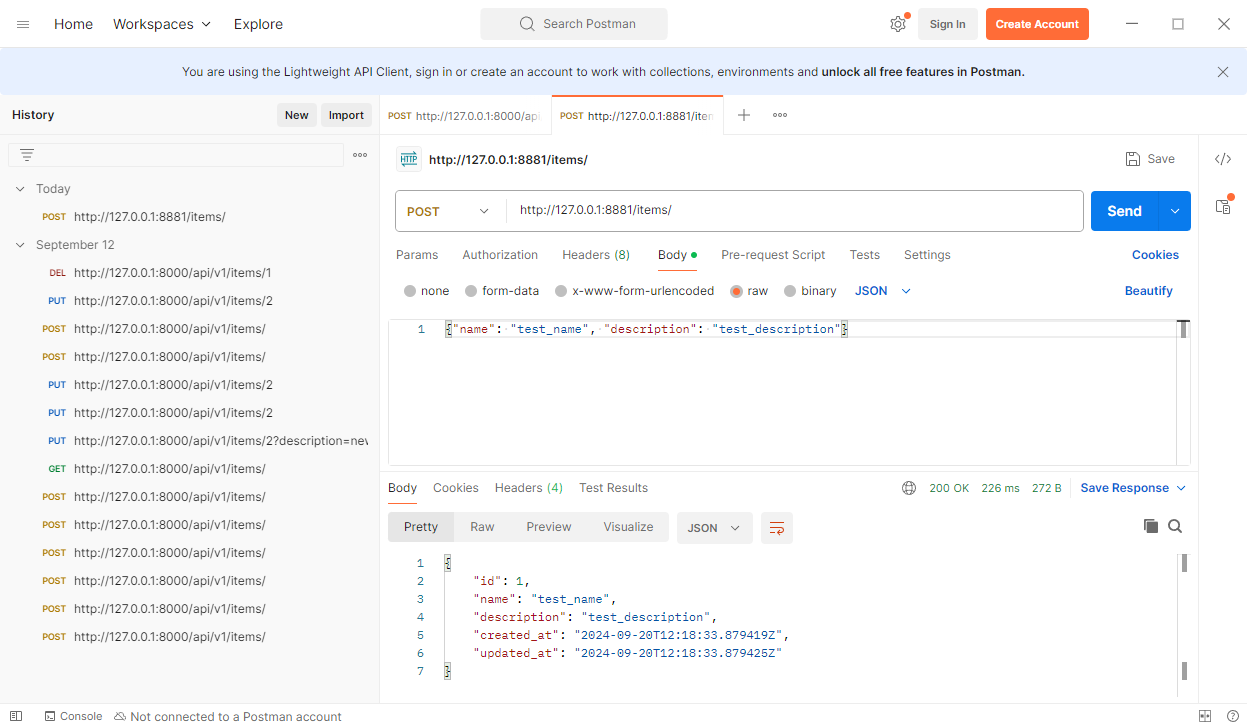1247x728 pixels.
Task: Open a new request tab with plus
Action: 744,115
